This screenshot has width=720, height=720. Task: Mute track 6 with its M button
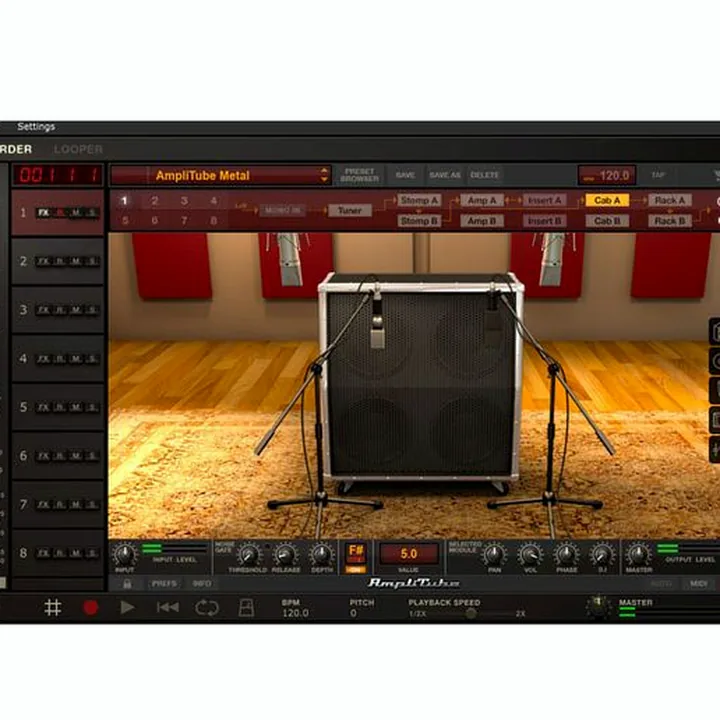pos(76,456)
